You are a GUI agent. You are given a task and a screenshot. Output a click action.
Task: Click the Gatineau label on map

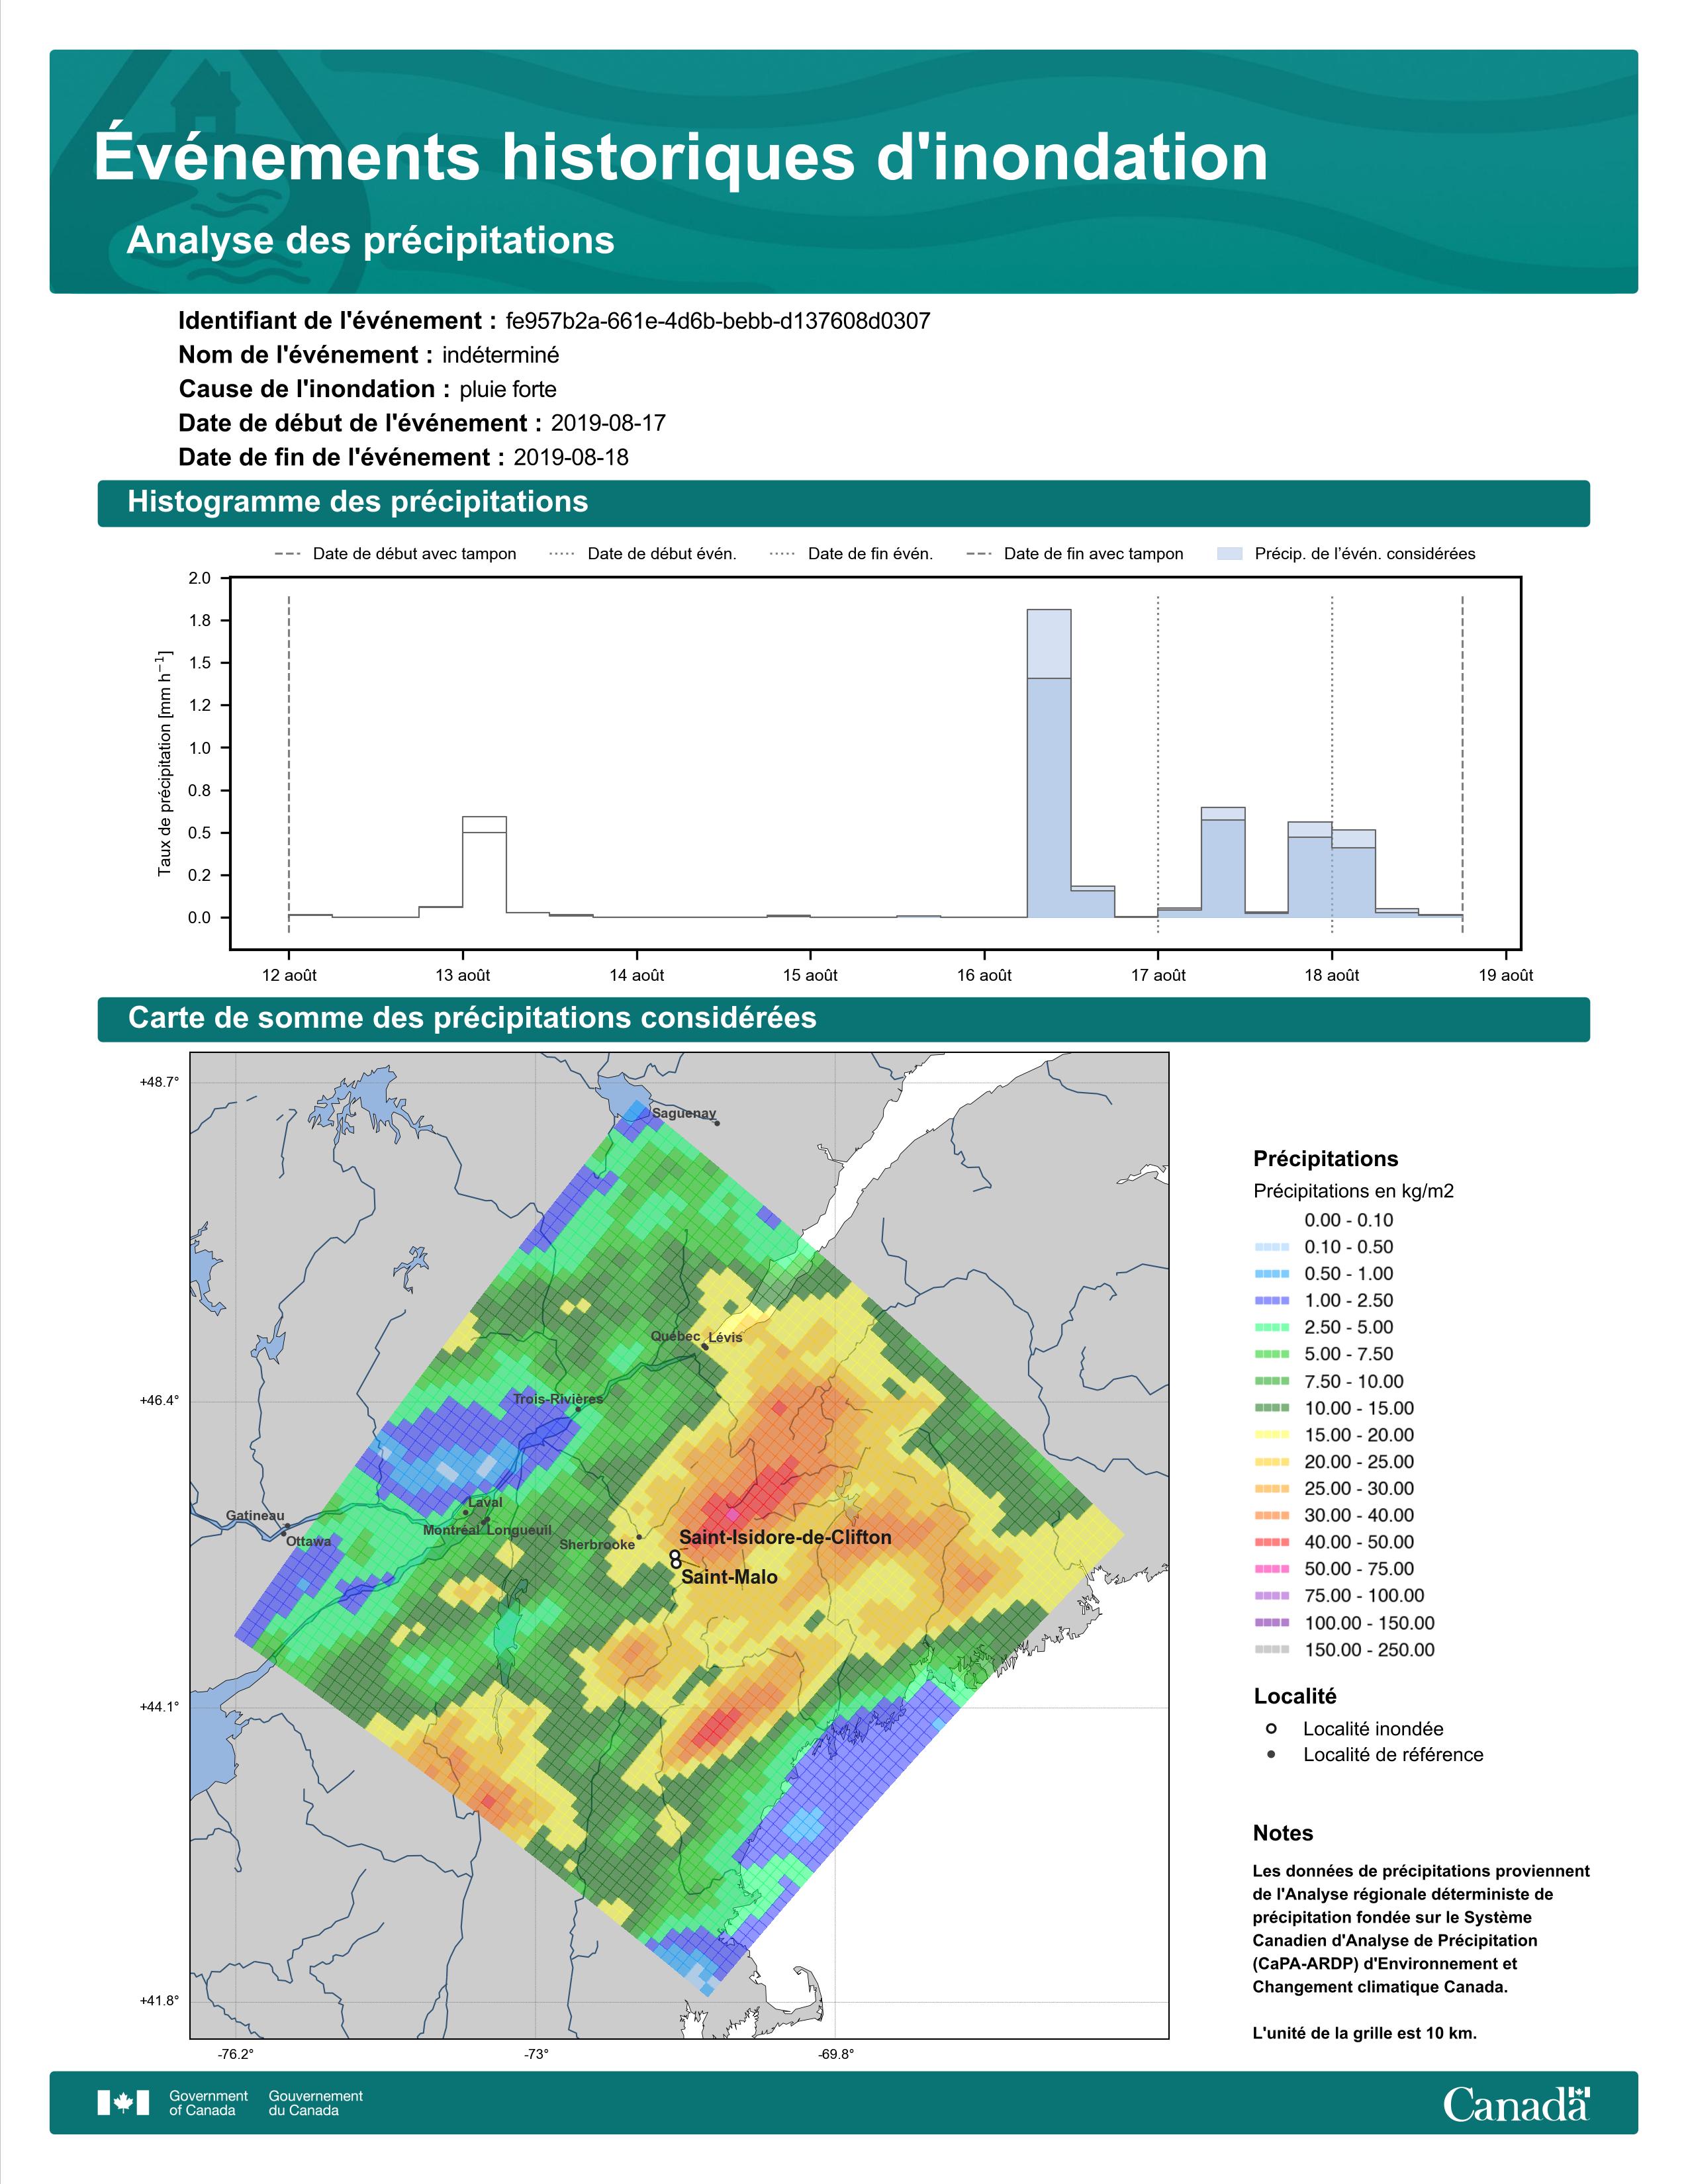(x=255, y=1515)
